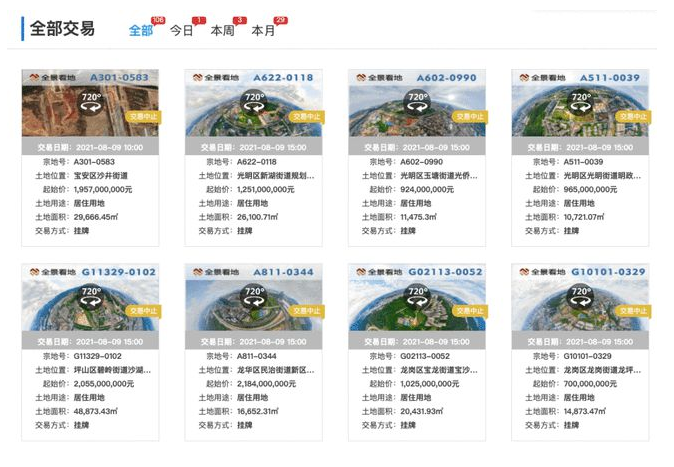The width and height of the screenshot is (674, 467).
Task: Select the 全部 tab
Action: [x=140, y=31]
